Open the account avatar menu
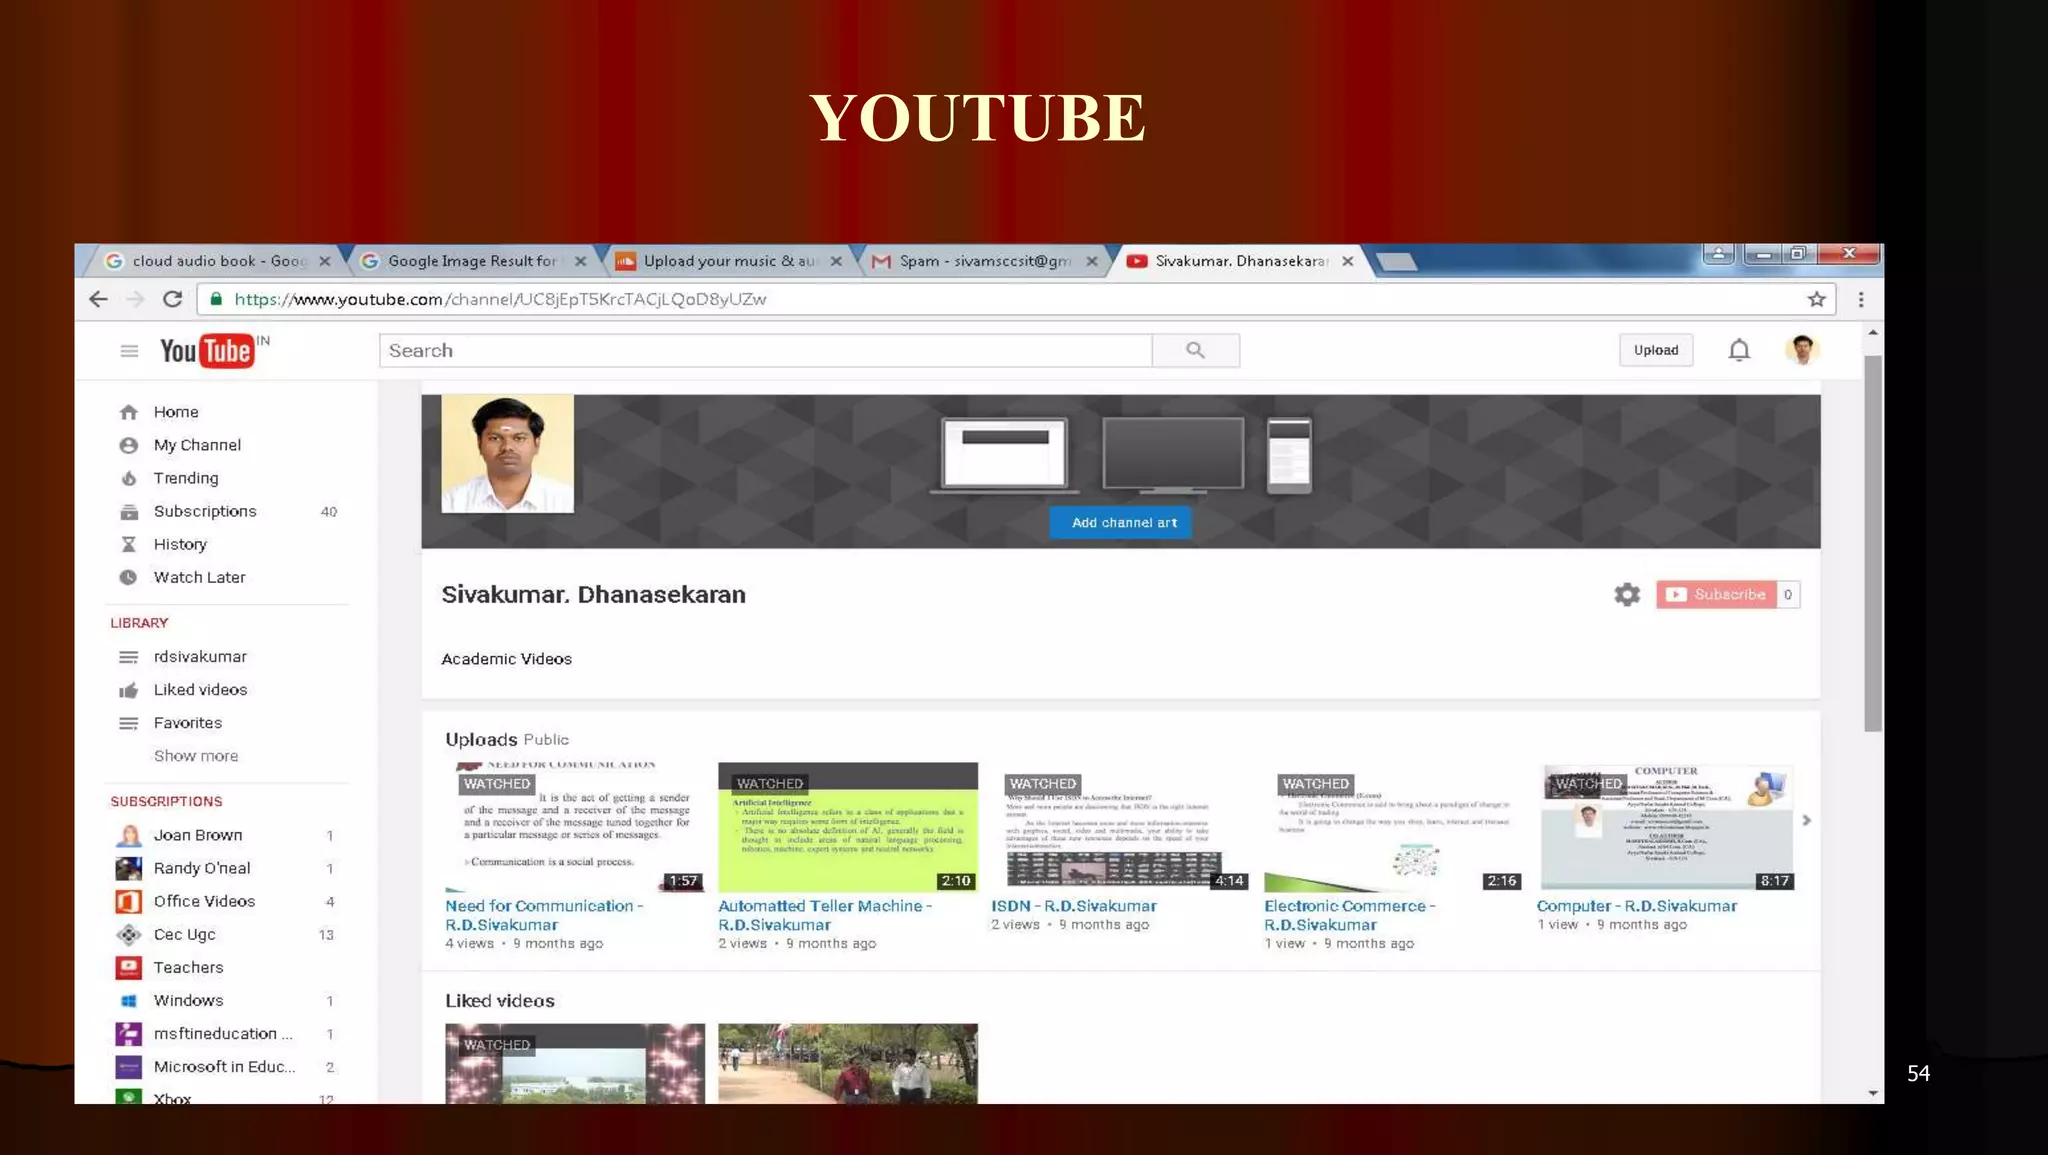The height and width of the screenshot is (1155, 2048). coord(1802,350)
